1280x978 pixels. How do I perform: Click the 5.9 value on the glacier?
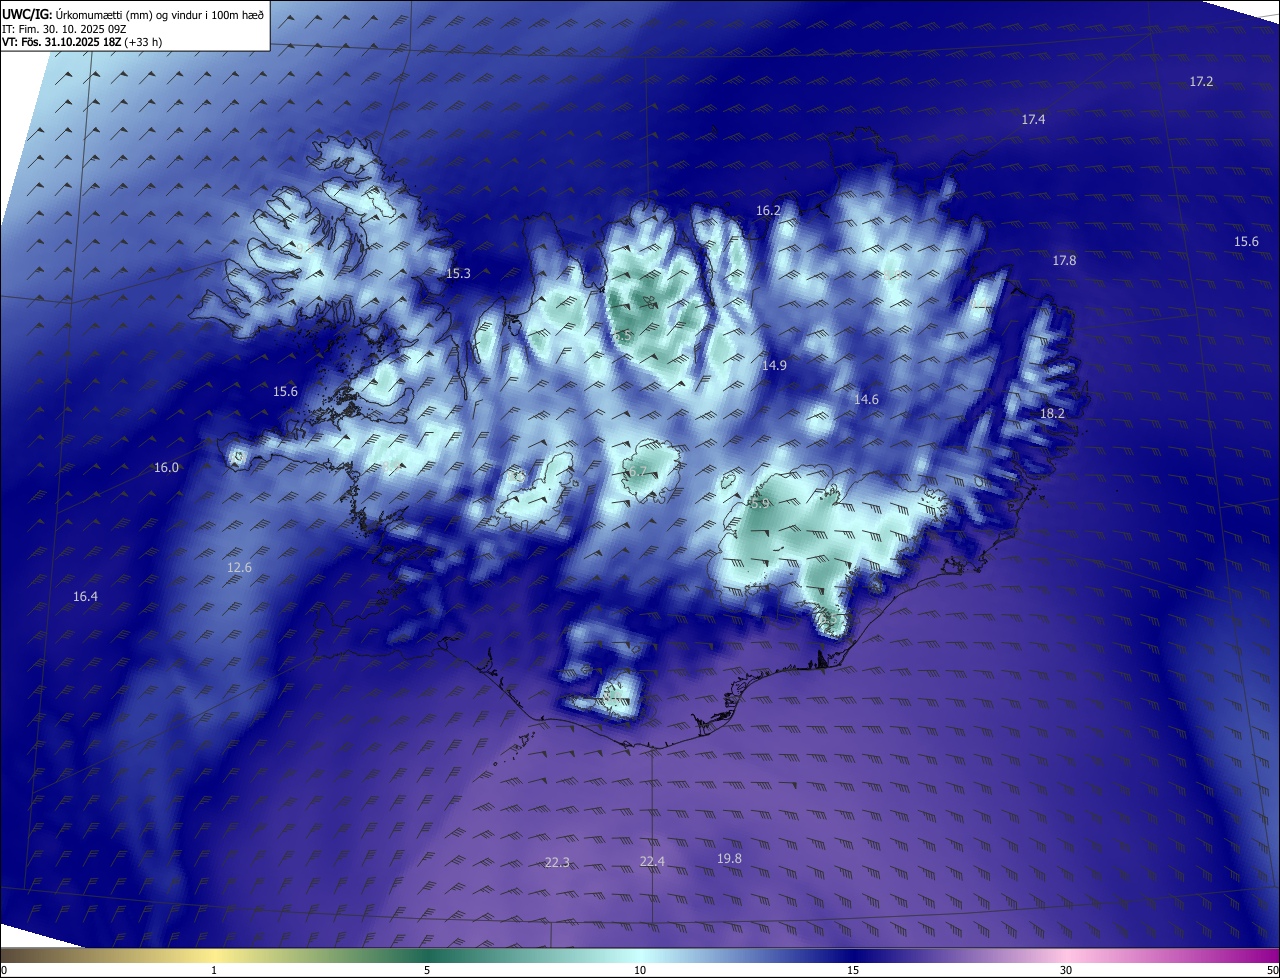pos(760,504)
